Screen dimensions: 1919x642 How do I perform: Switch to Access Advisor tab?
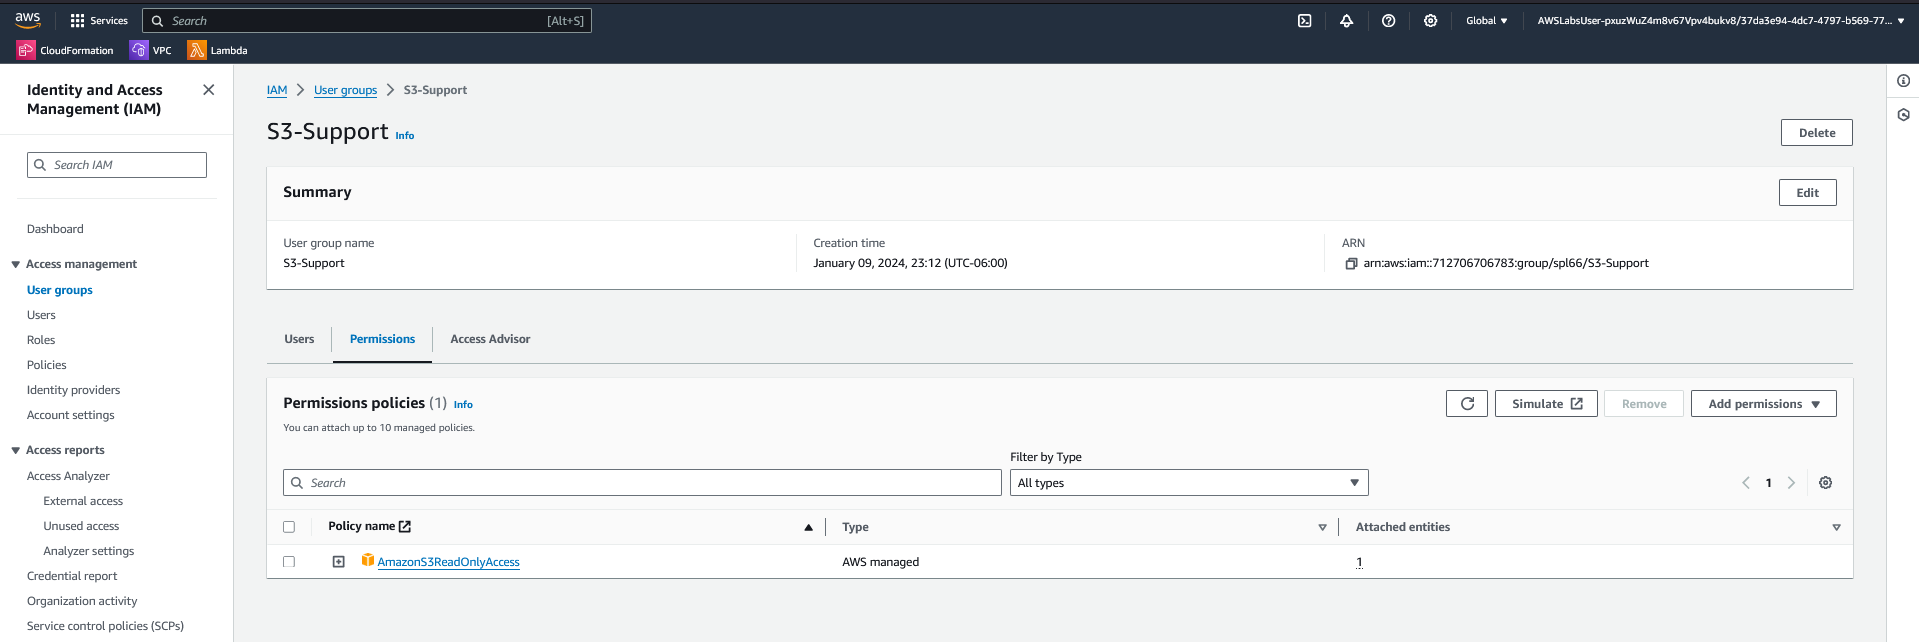[490, 339]
